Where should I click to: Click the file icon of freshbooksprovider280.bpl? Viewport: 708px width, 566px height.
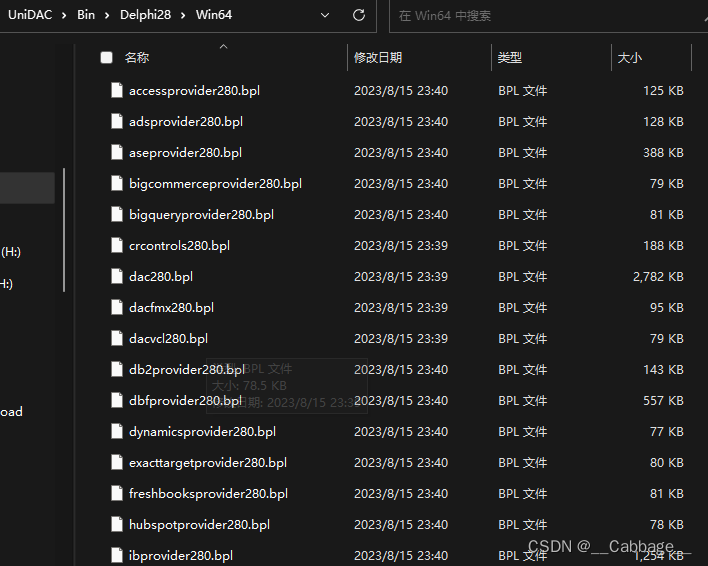coord(117,493)
